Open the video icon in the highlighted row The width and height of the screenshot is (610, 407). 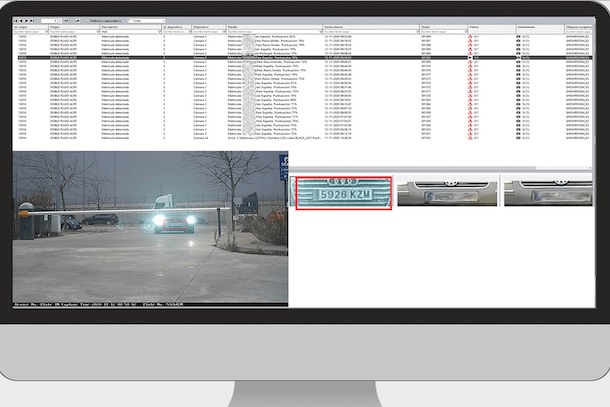click(472, 59)
